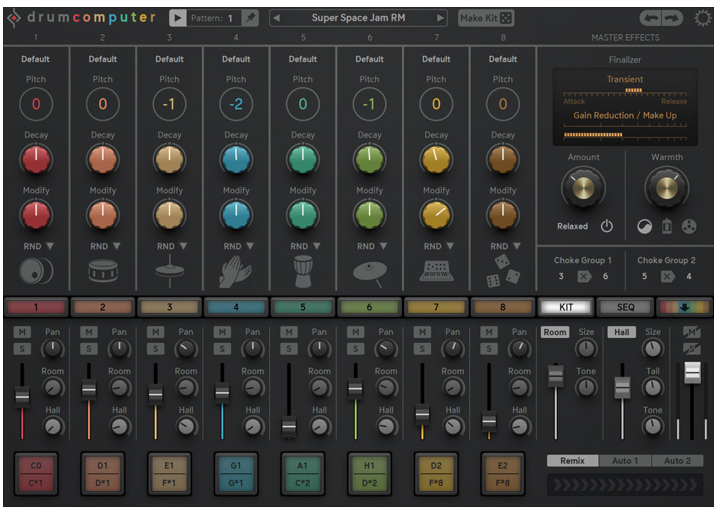Click the Room reverb button
This screenshot has width=719, height=509.
555,332
